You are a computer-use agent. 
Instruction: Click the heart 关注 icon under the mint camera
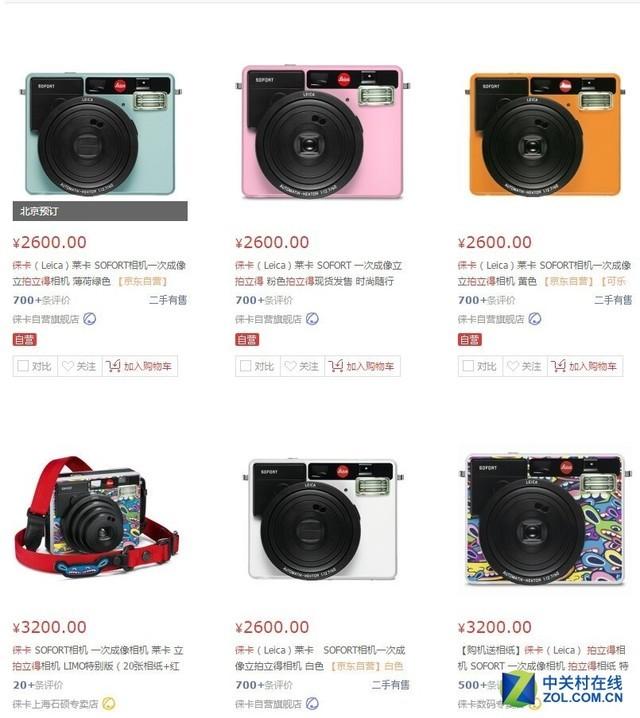(x=68, y=366)
